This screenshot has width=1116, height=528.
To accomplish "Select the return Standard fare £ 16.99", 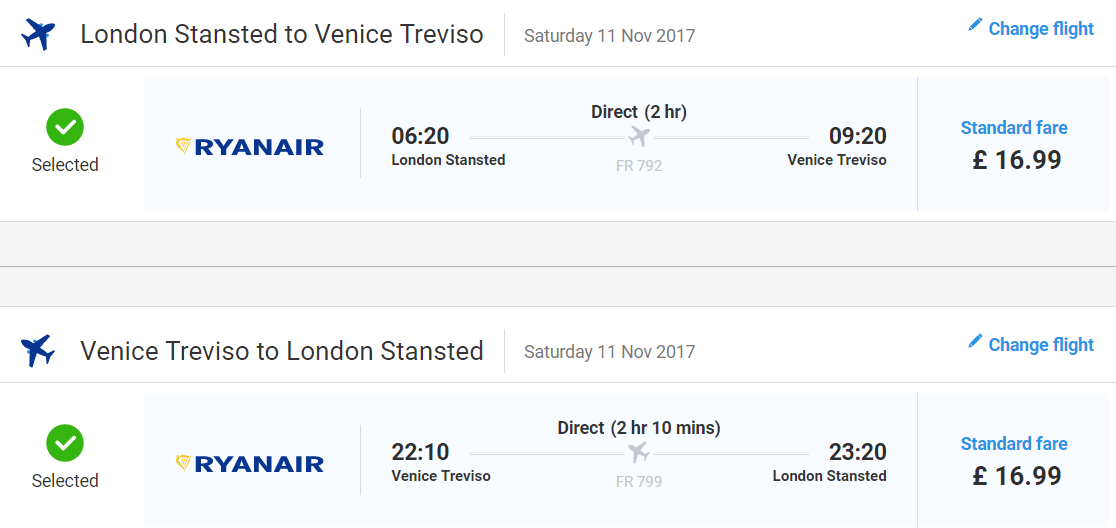I will [x=1016, y=463].
